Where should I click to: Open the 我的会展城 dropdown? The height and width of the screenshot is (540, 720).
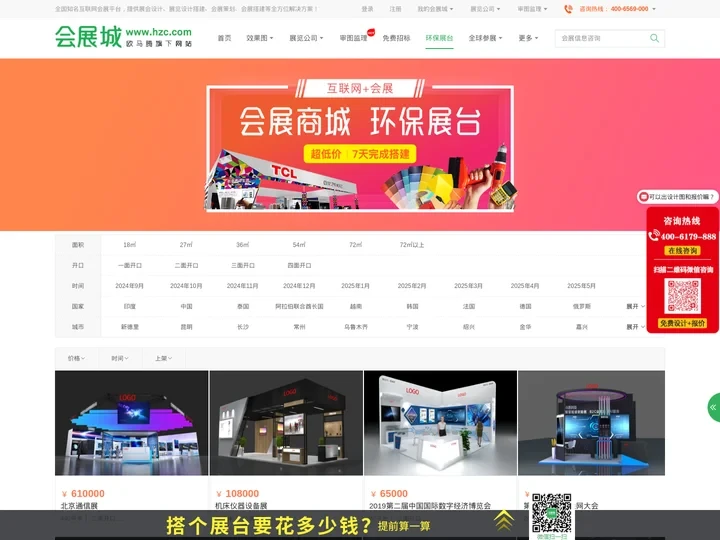click(x=435, y=9)
